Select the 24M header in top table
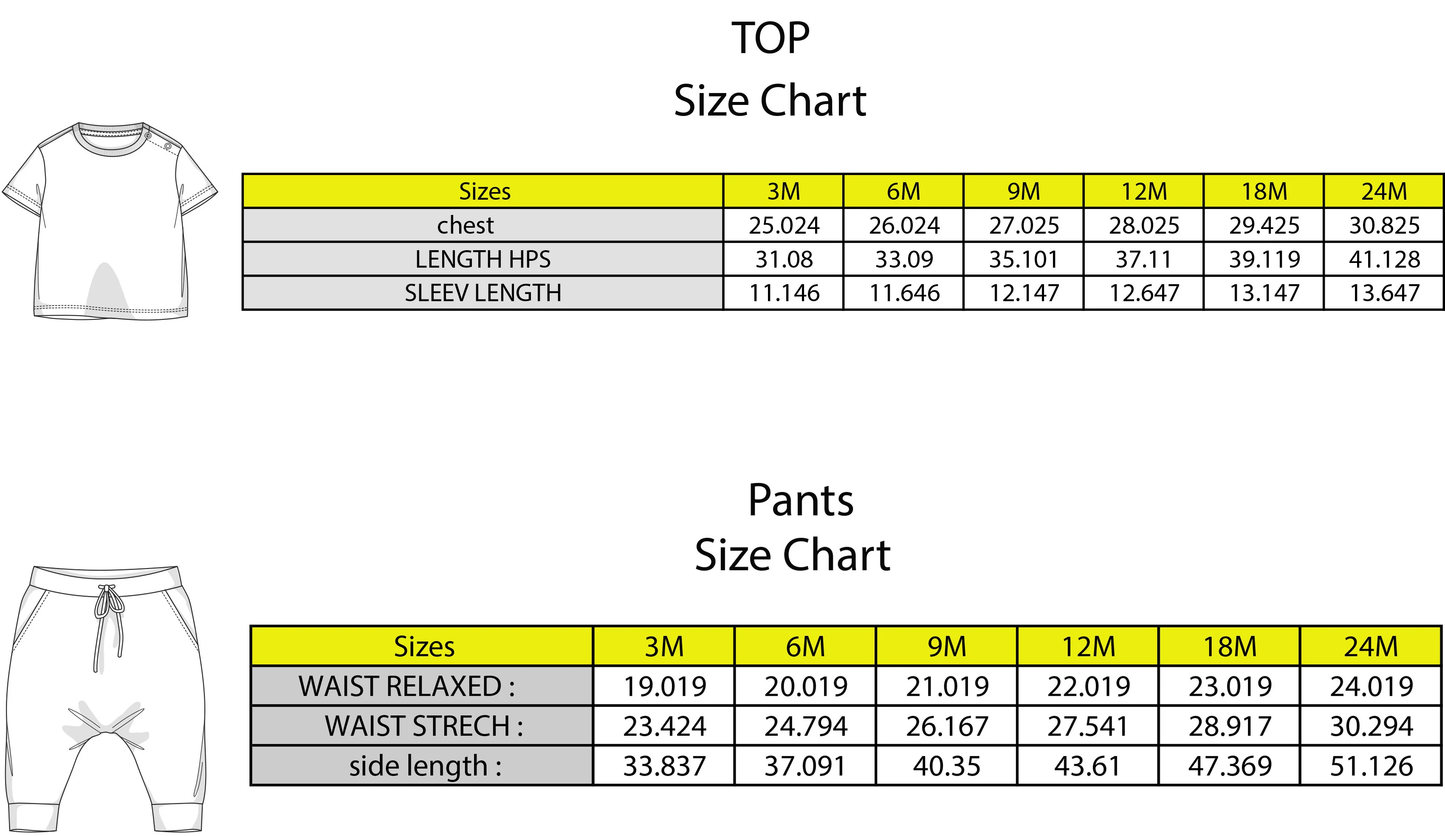 tap(1384, 191)
